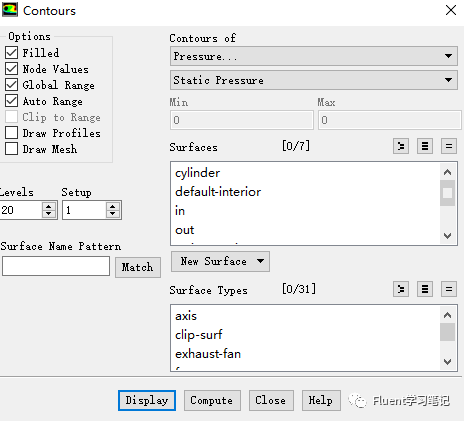Select all Surface Types with list icon
The width and height of the screenshot is (464, 421).
click(x=425, y=289)
